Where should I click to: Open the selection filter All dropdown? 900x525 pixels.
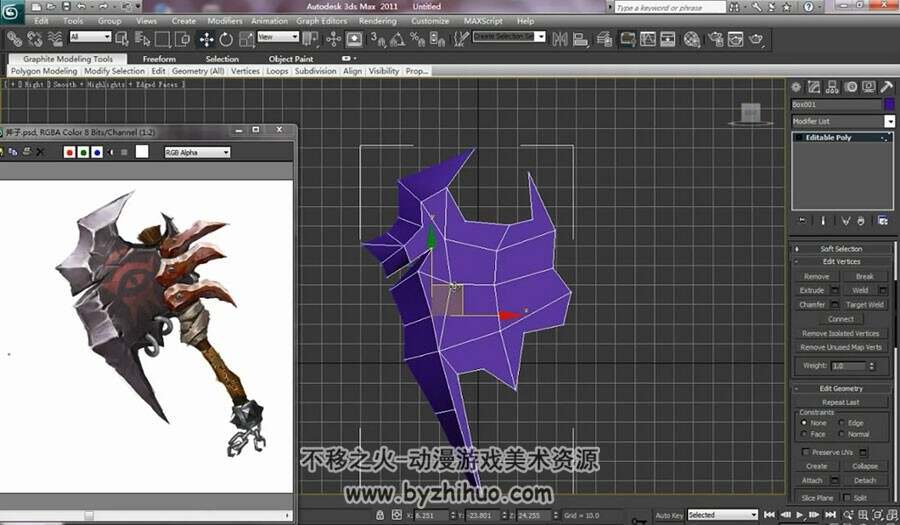click(x=90, y=37)
